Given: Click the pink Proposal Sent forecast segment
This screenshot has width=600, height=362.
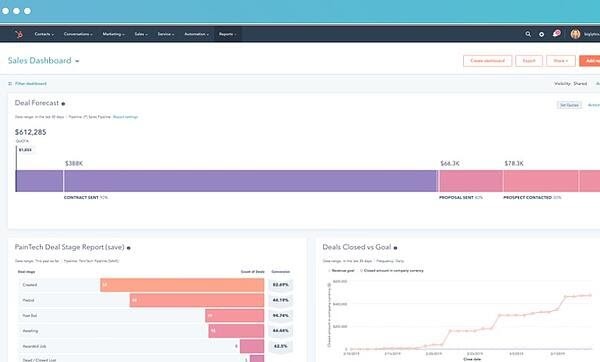Looking at the screenshot, I should (x=471, y=181).
